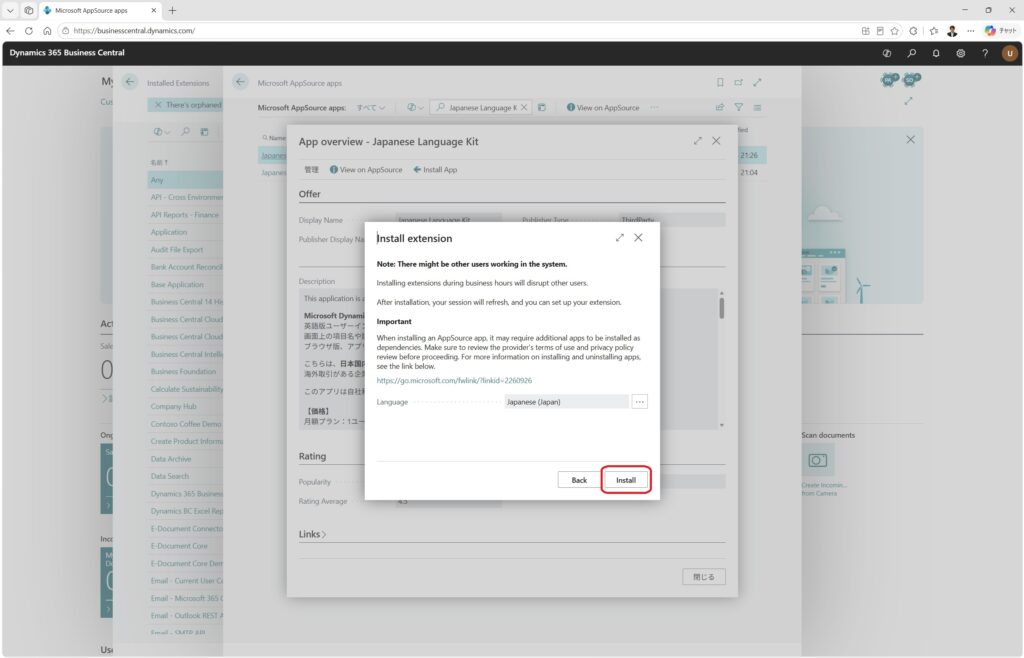Open AppSource apps page in new window
The height and width of the screenshot is (658, 1024).
click(x=739, y=82)
